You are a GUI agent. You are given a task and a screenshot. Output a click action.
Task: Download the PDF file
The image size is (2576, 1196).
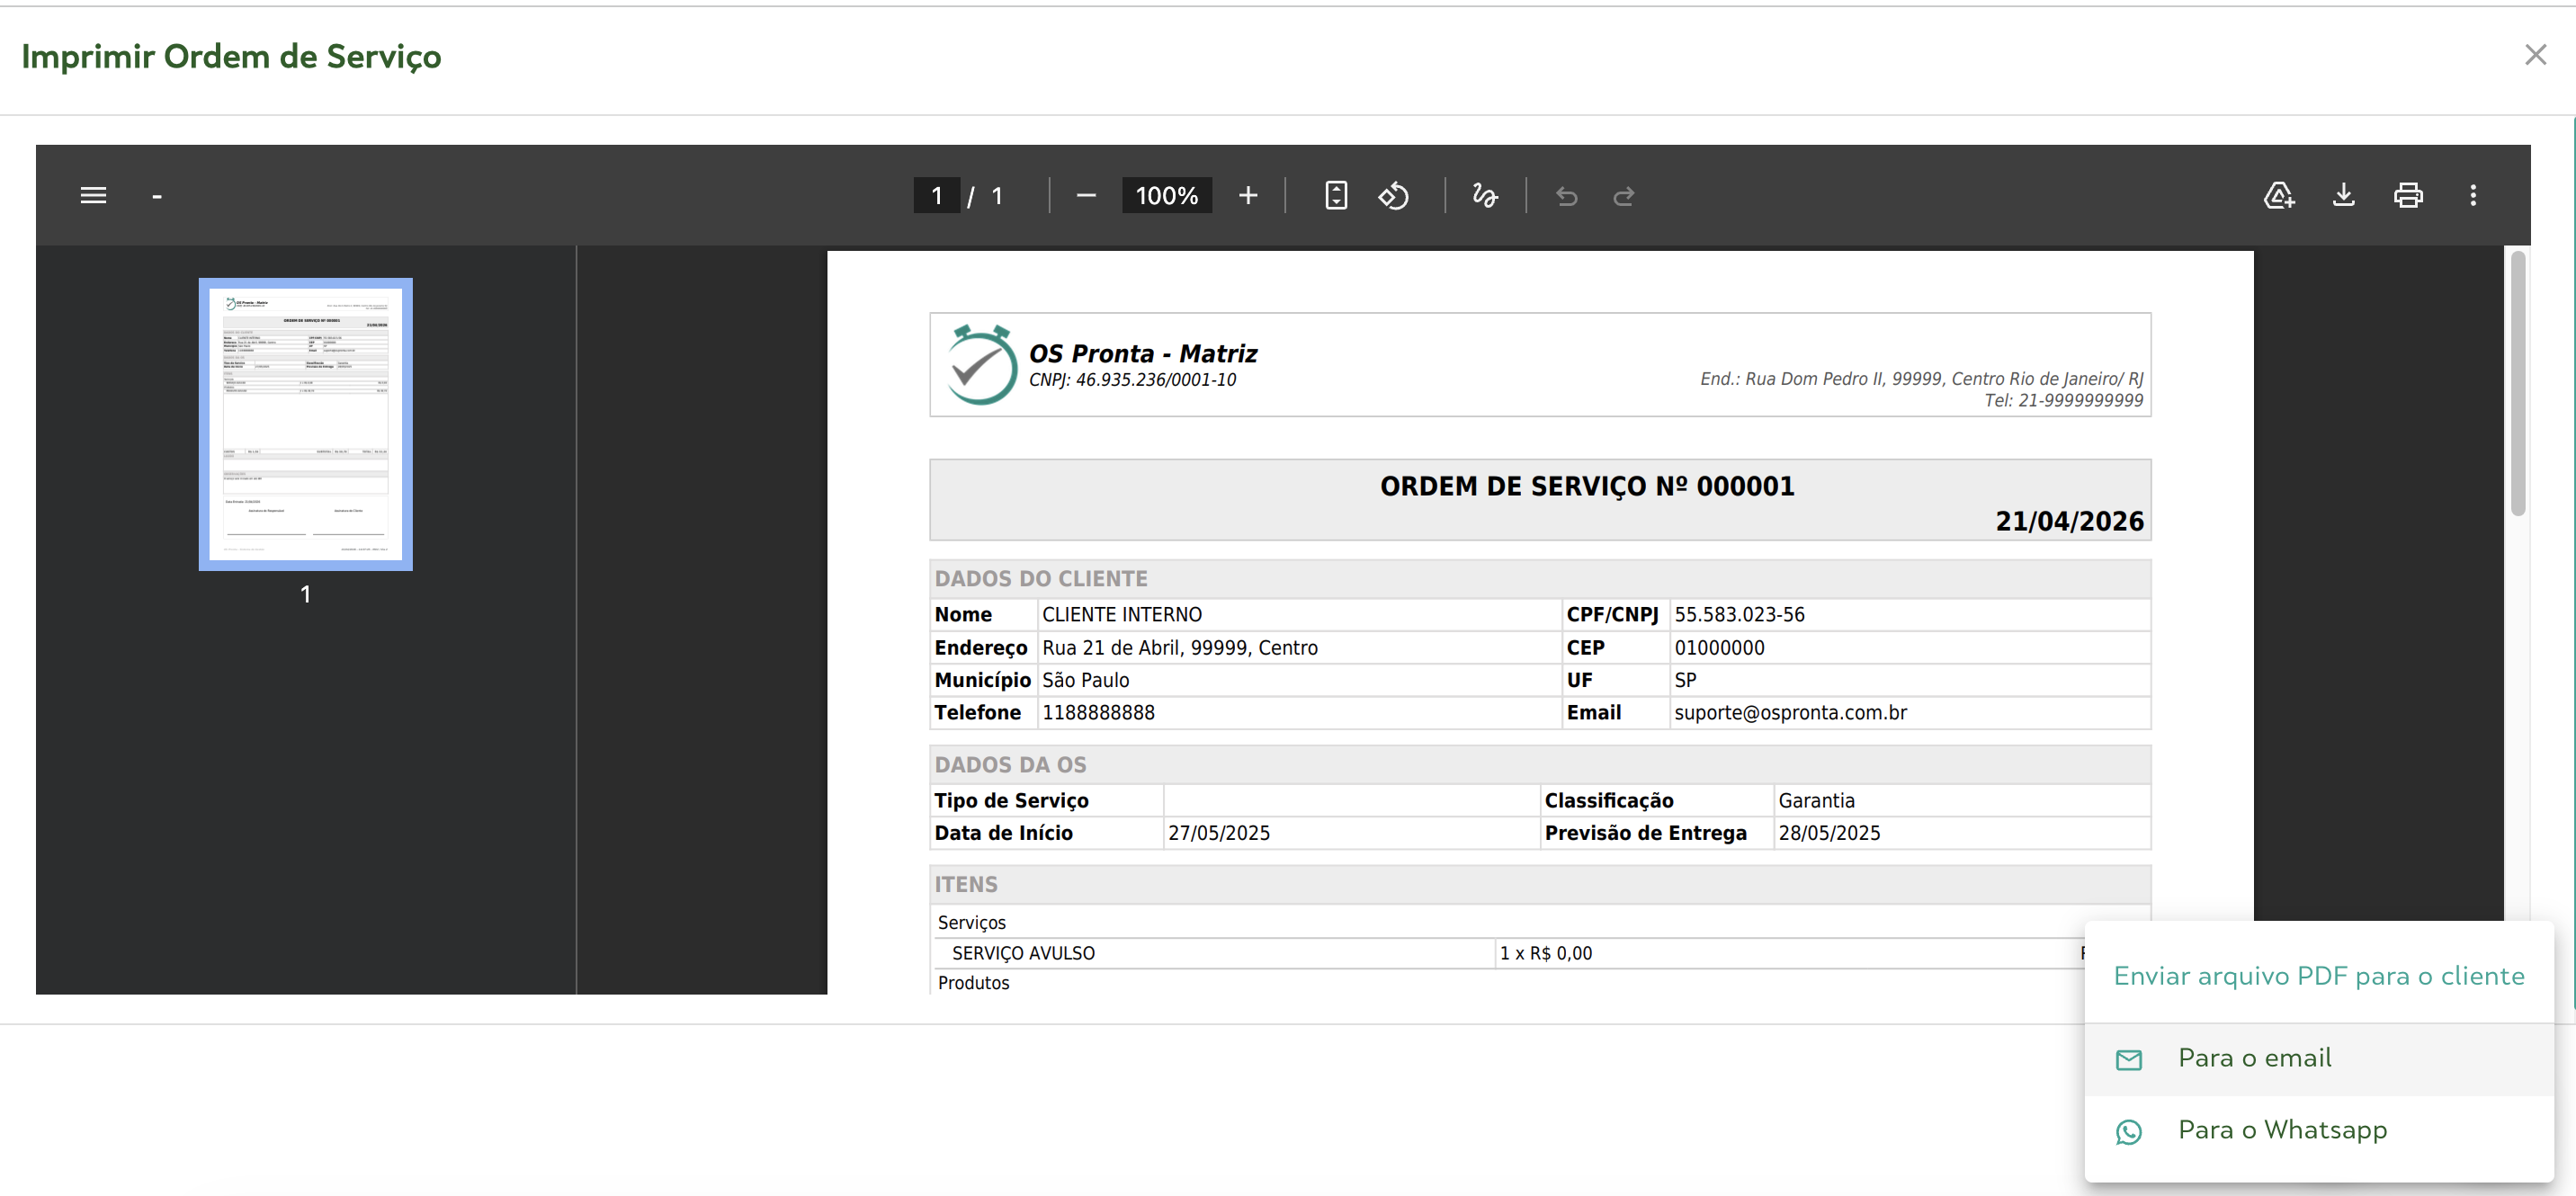tap(2343, 195)
